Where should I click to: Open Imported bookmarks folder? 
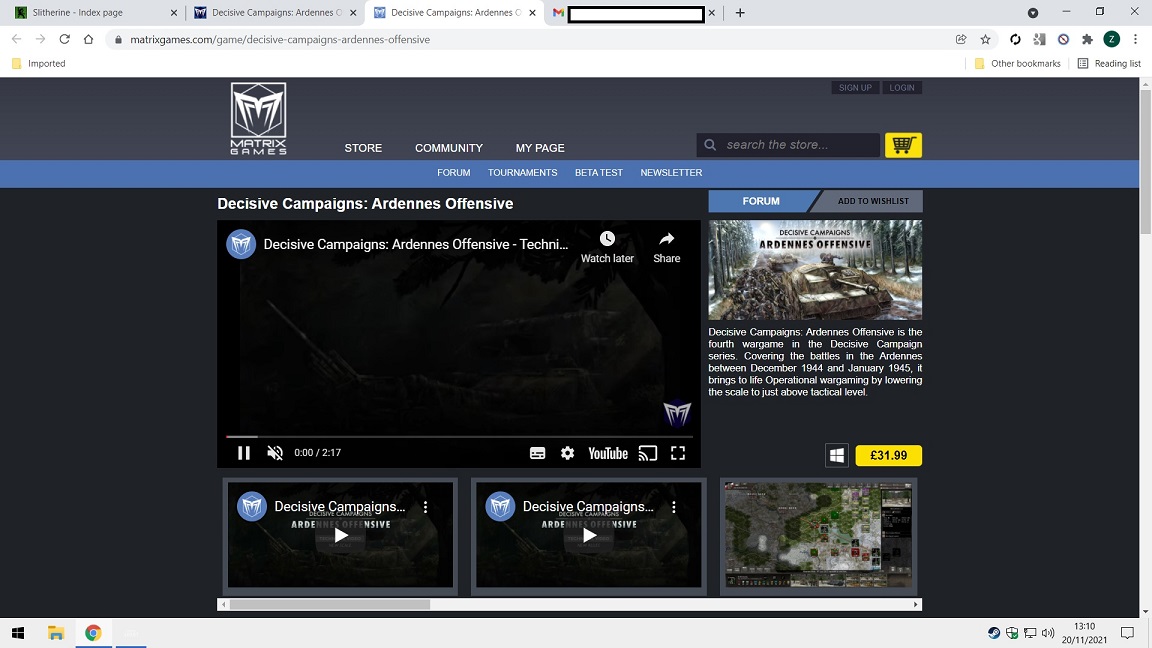pos(39,63)
